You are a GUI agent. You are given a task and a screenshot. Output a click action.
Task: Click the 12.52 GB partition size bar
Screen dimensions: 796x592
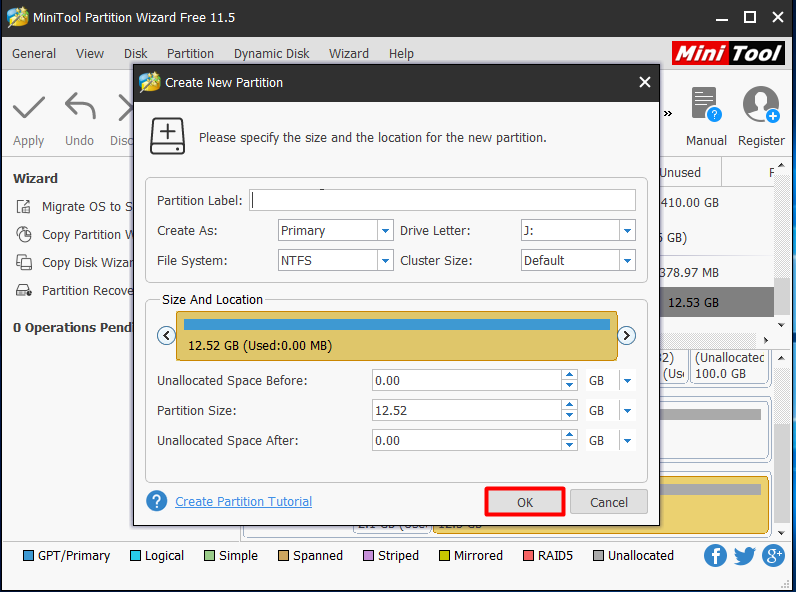click(396, 336)
